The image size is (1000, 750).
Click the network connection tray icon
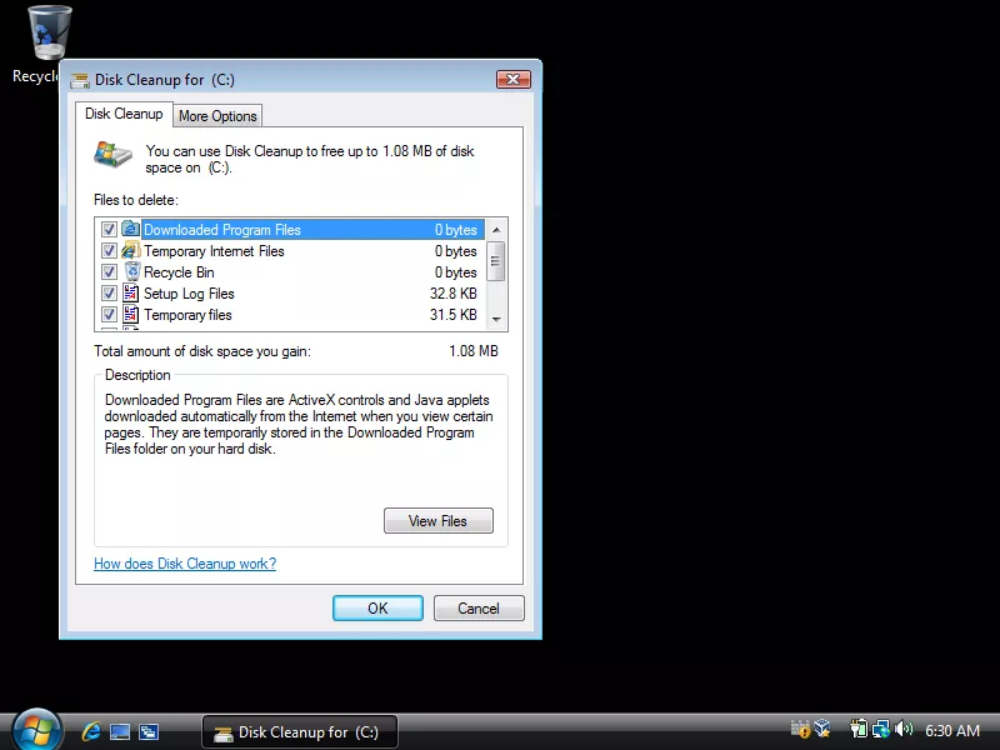881,728
